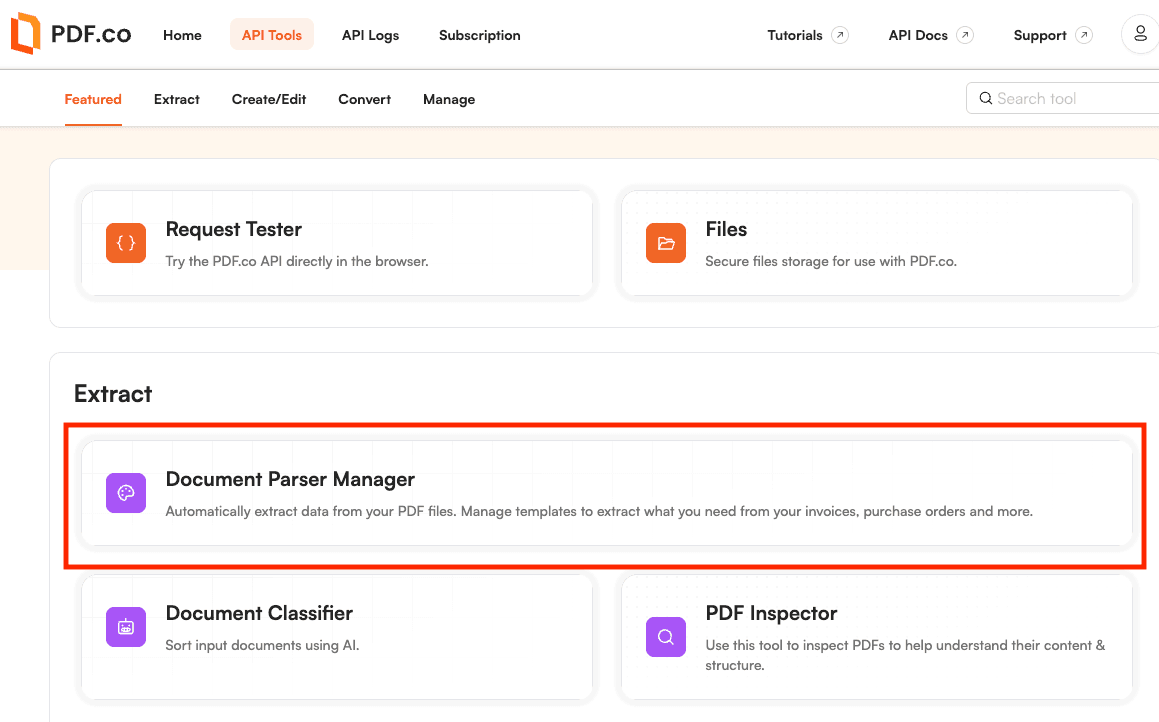Image resolution: width=1159 pixels, height=722 pixels.
Task: Click the PDF Inspector magnifier icon
Action: 666,636
